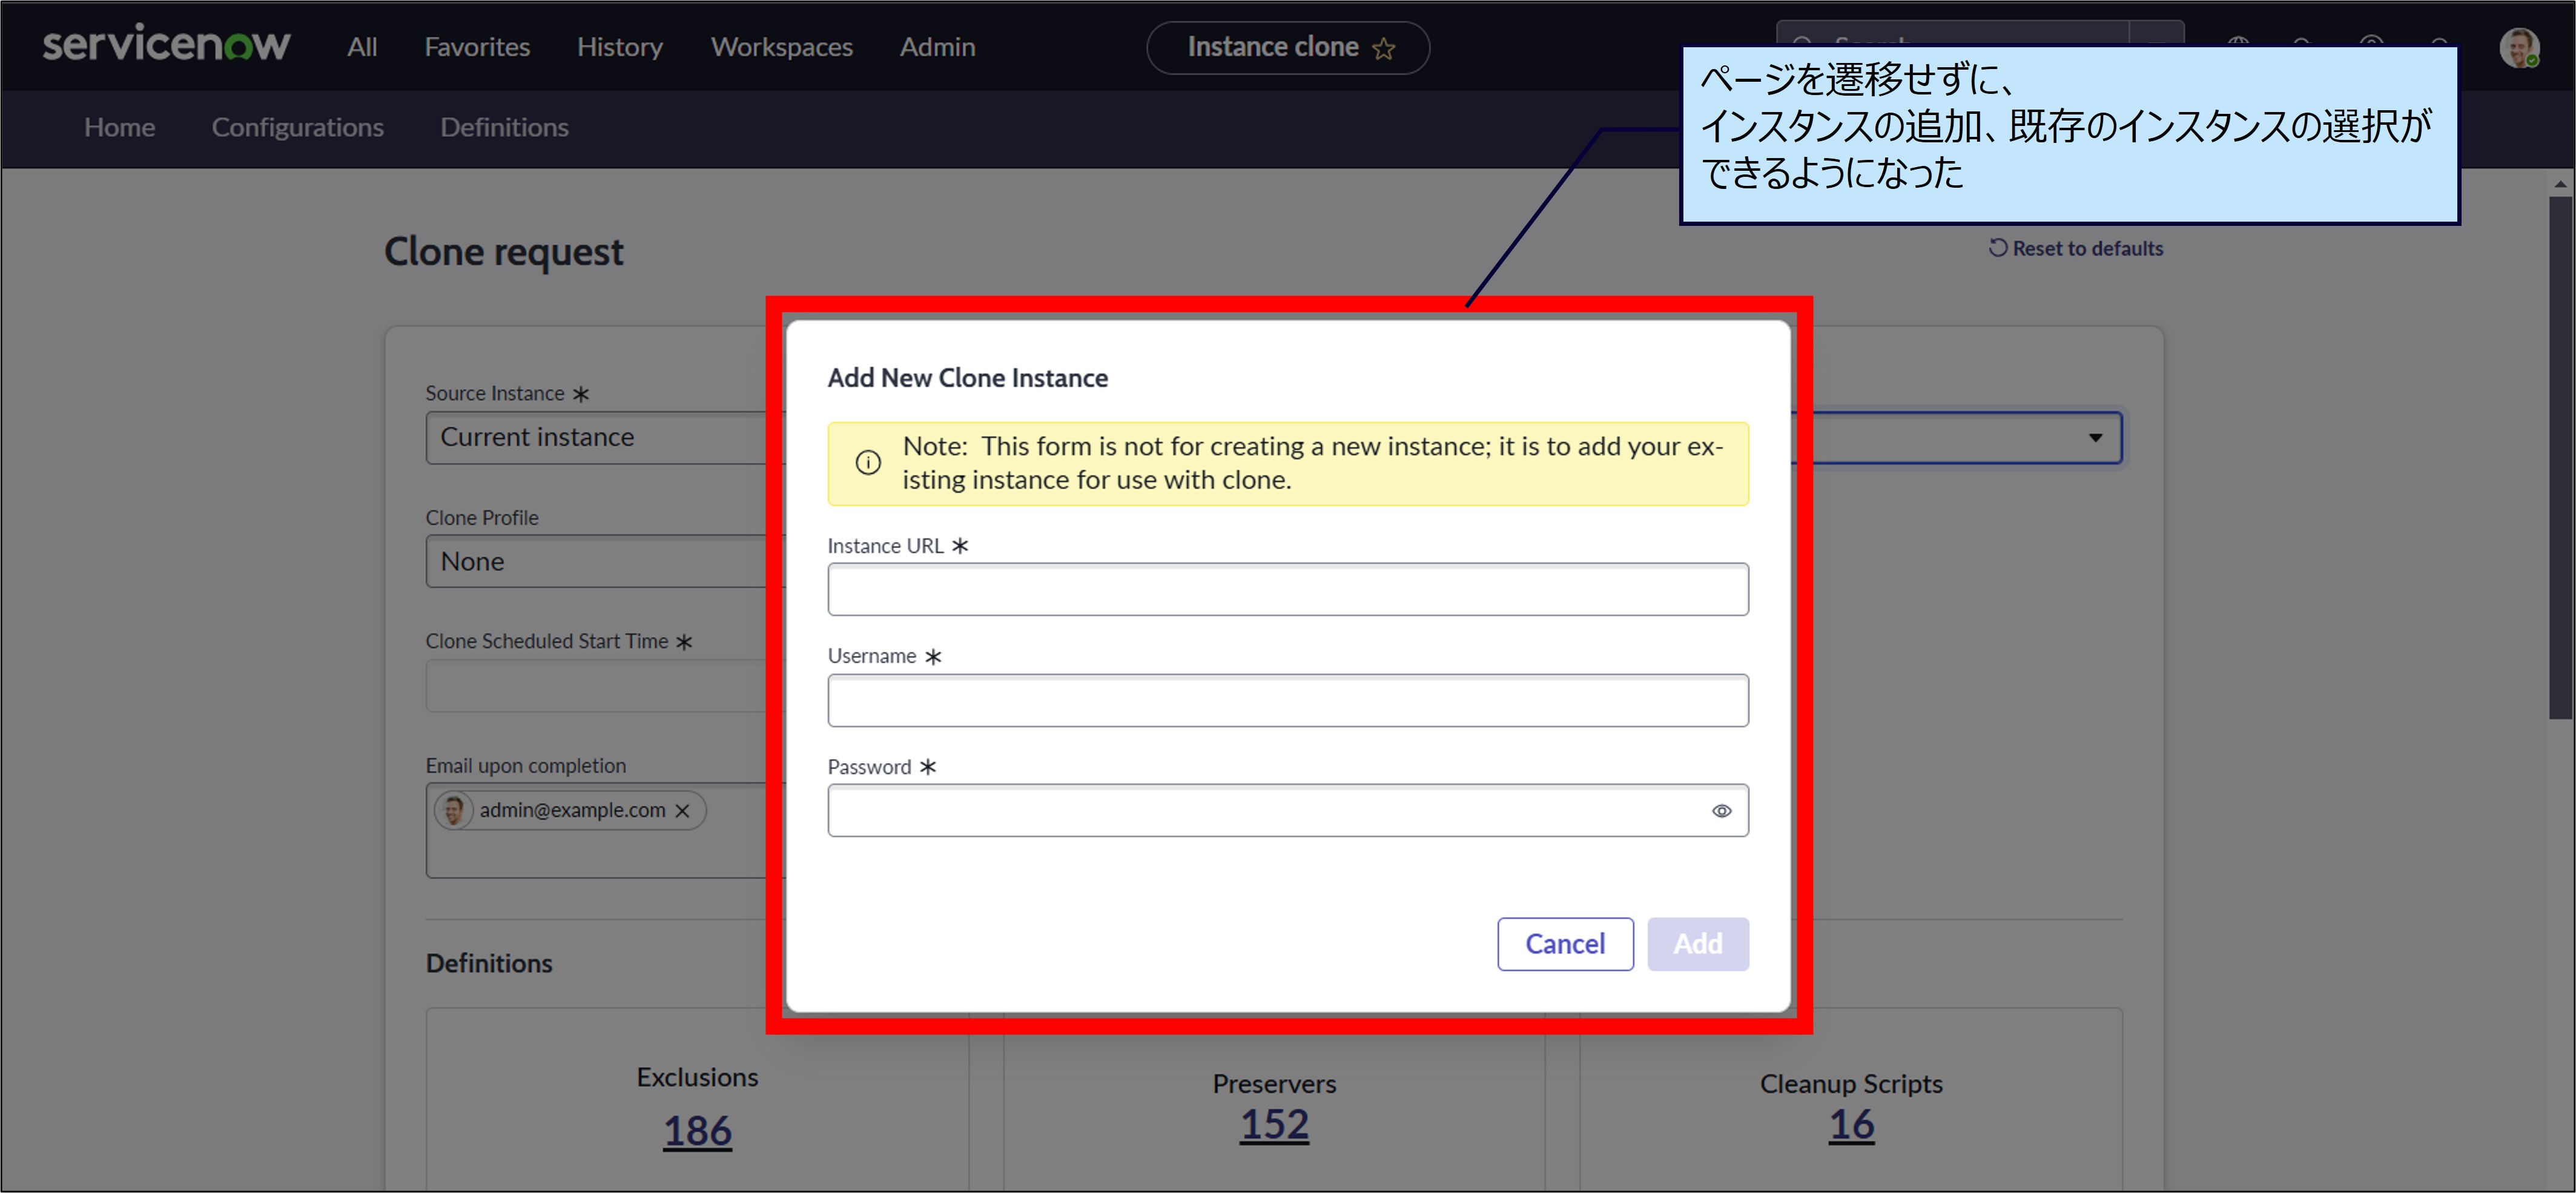The width and height of the screenshot is (2576, 1193).
Task: Open the notifications icon in the header
Action: click(2302, 46)
